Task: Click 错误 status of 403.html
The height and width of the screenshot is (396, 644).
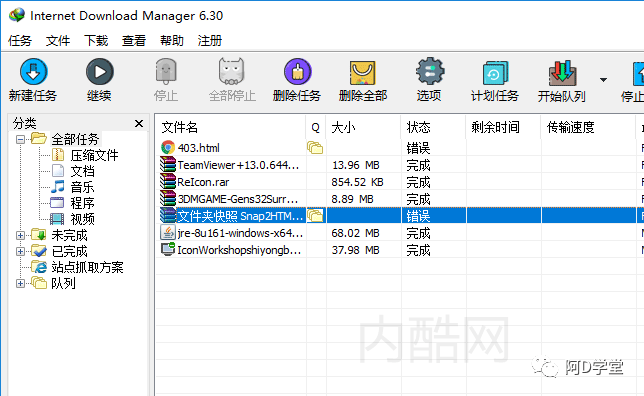Action: (x=418, y=148)
